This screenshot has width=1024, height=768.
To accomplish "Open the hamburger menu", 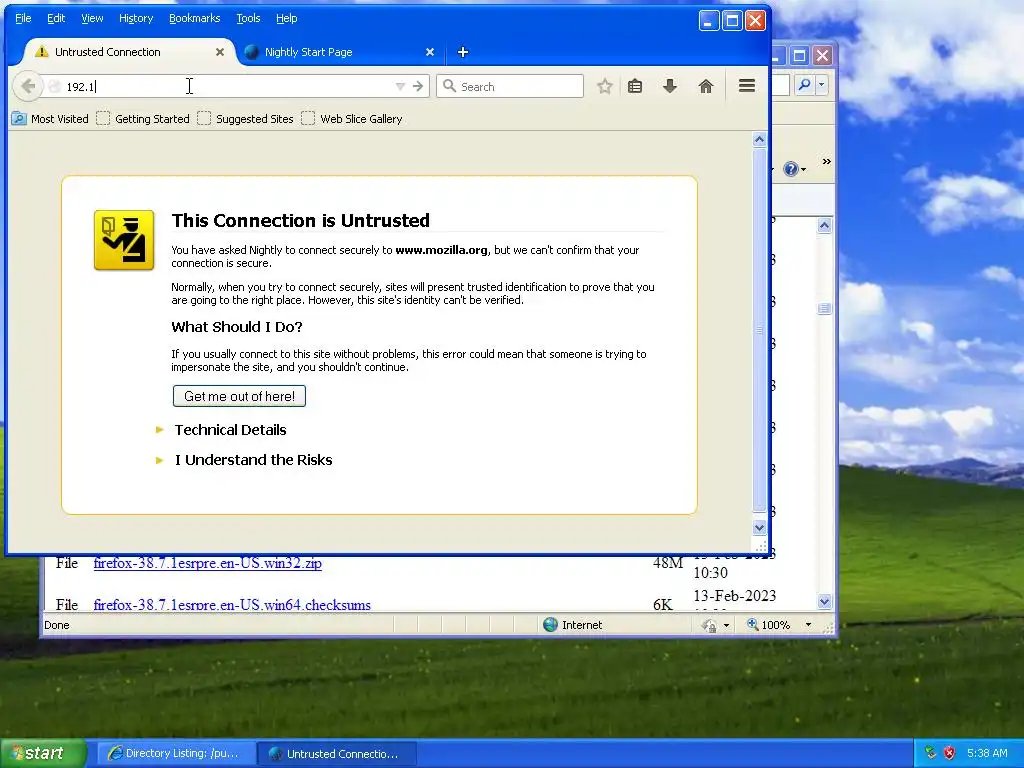I will click(x=746, y=86).
